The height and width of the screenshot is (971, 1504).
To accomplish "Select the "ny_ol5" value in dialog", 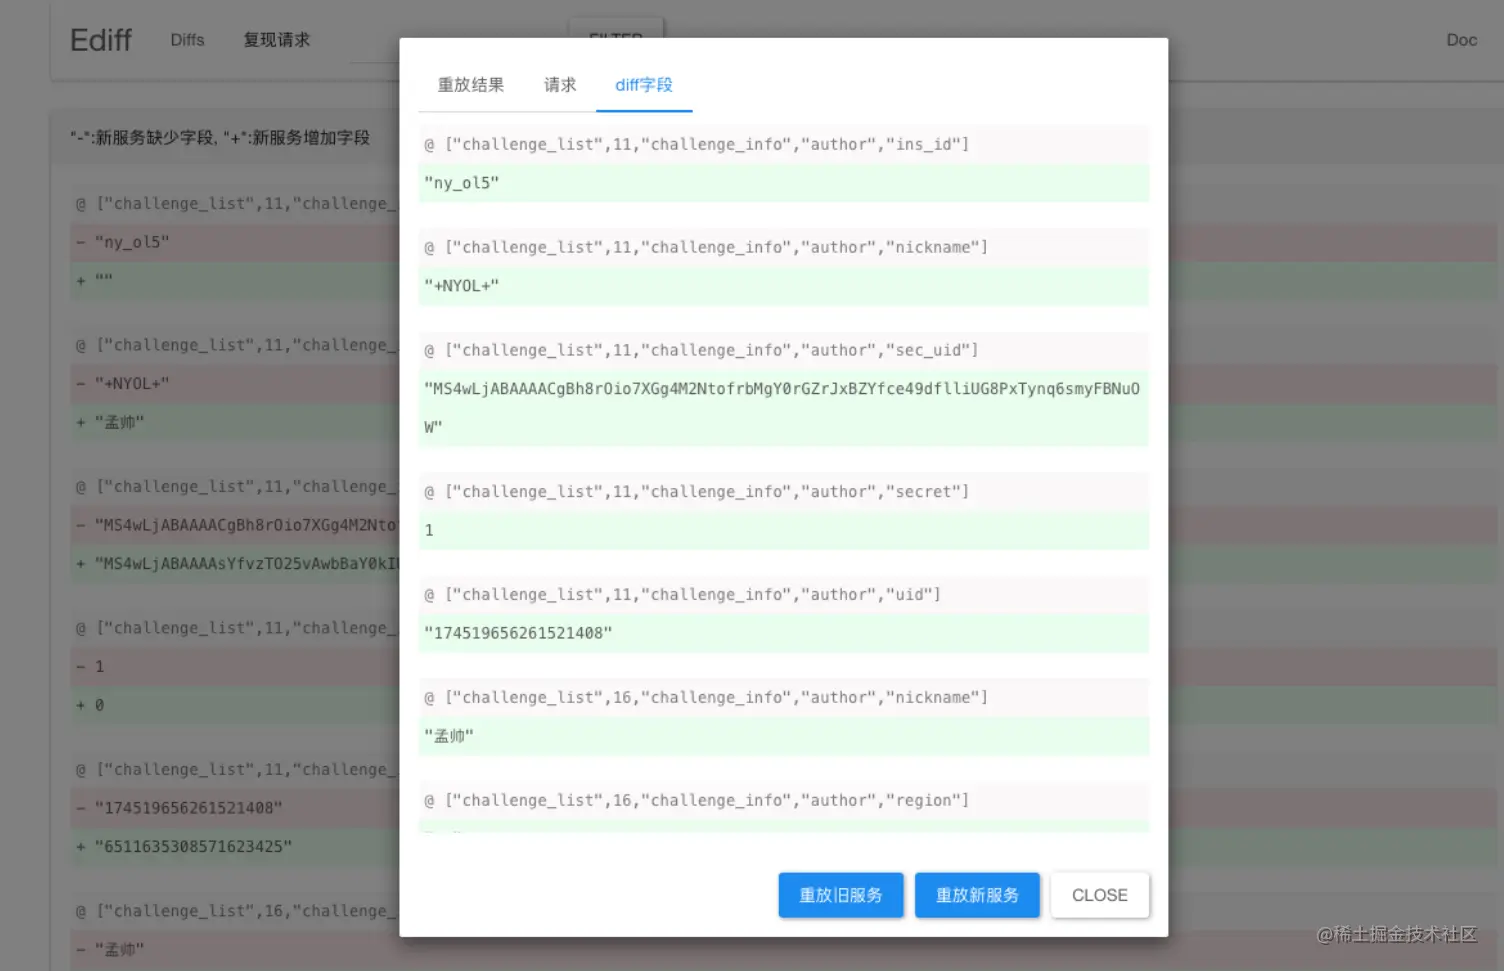I will pyautogui.click(x=784, y=183).
